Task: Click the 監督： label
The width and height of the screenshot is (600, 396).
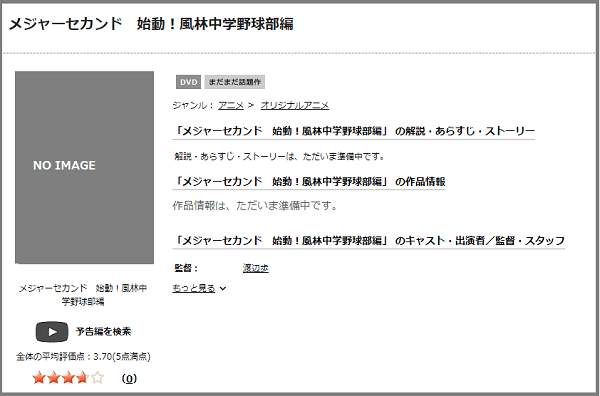Action: click(x=186, y=268)
